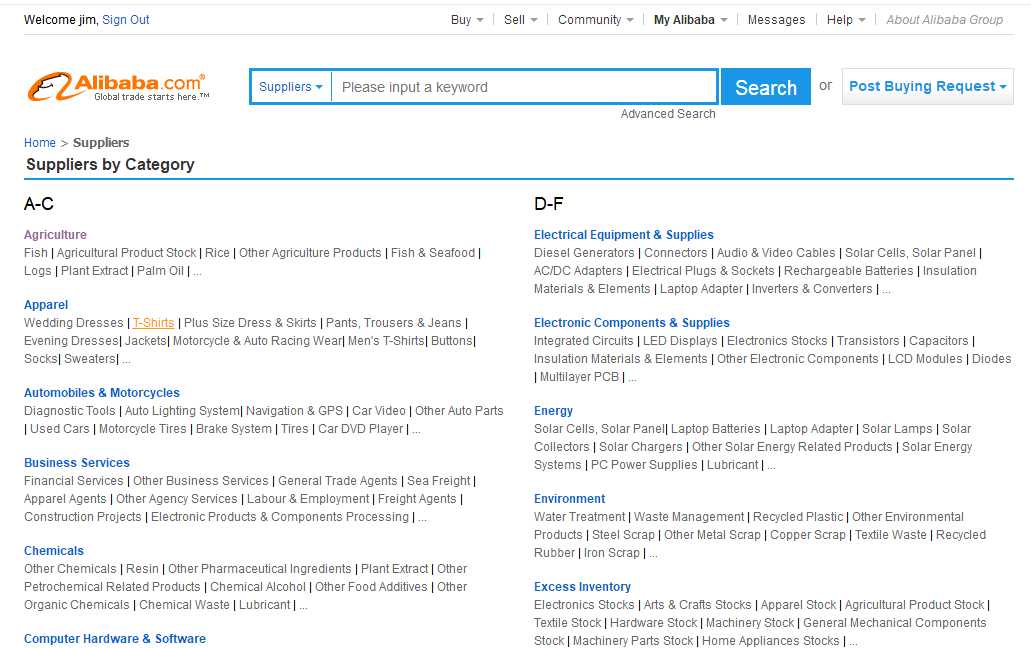Open the Apparel category
The height and width of the screenshot is (648, 1031).
click(x=46, y=305)
